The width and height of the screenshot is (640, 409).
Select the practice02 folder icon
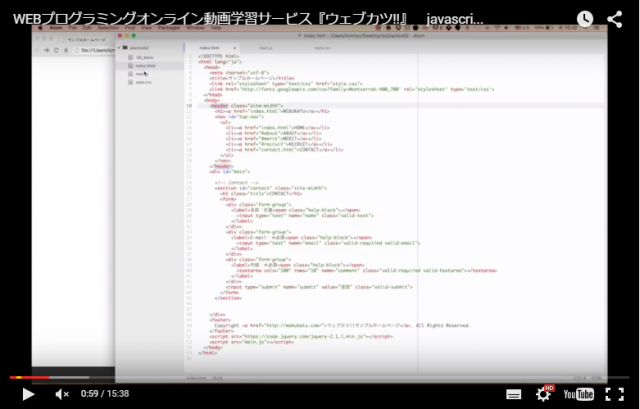[x=125, y=48]
